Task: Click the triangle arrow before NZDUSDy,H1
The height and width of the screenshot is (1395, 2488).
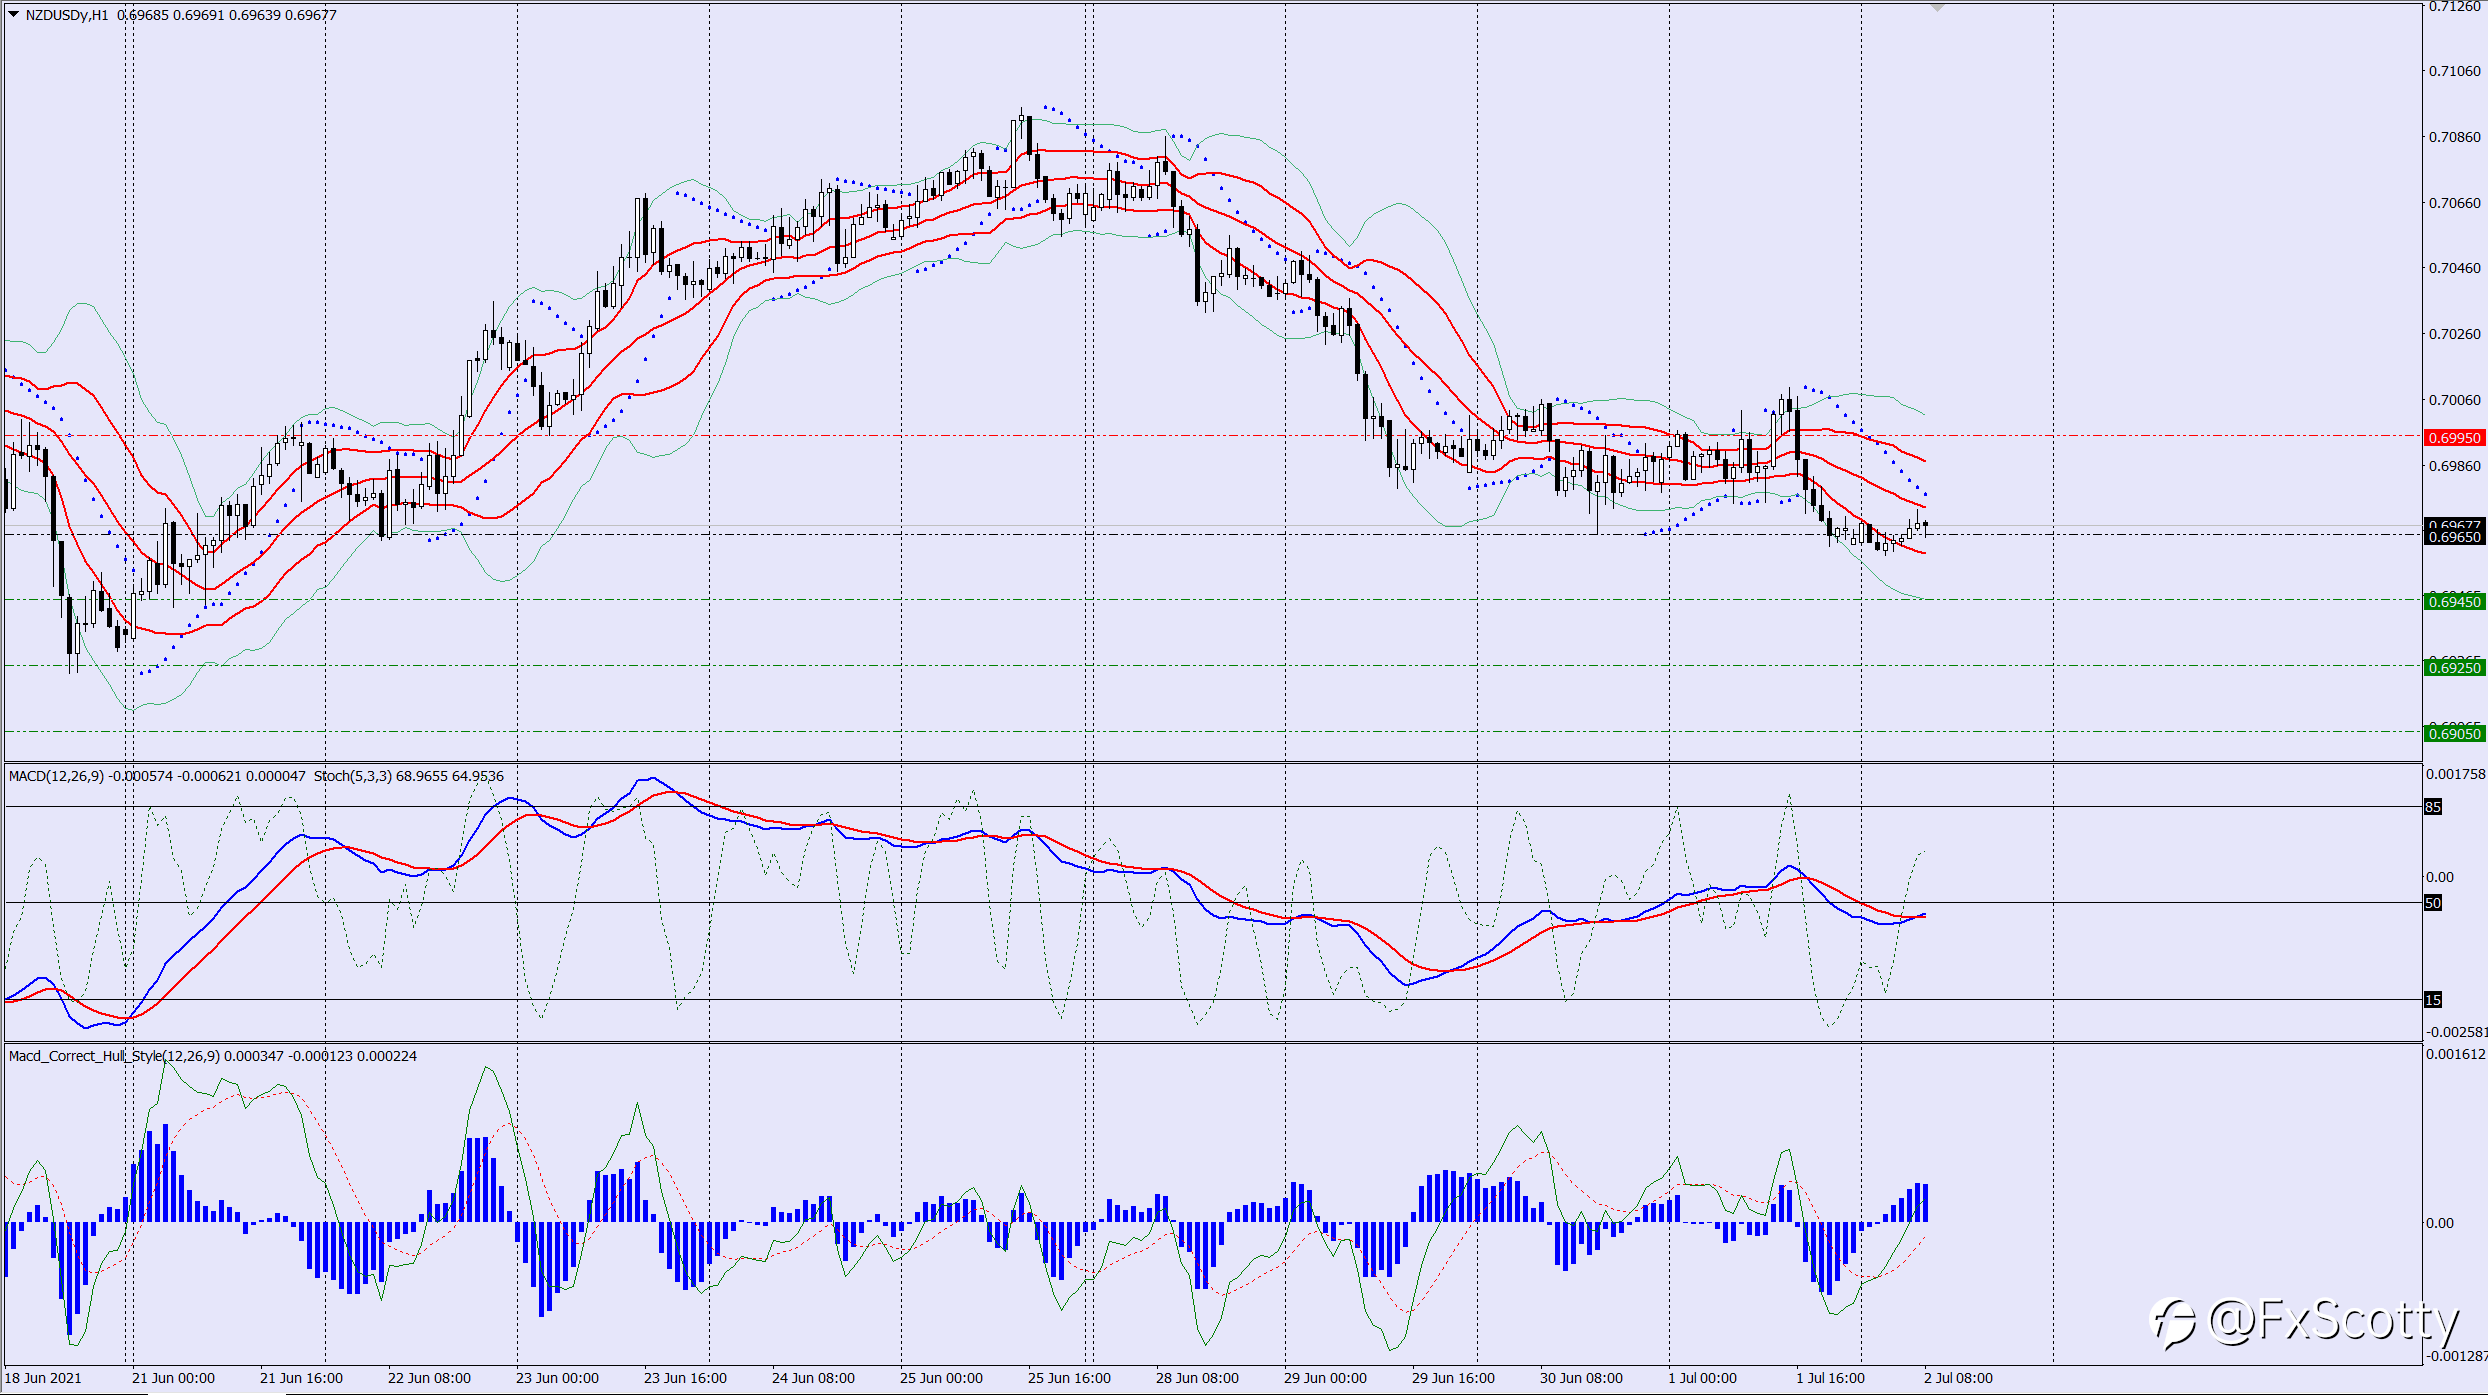Action: coord(14,14)
